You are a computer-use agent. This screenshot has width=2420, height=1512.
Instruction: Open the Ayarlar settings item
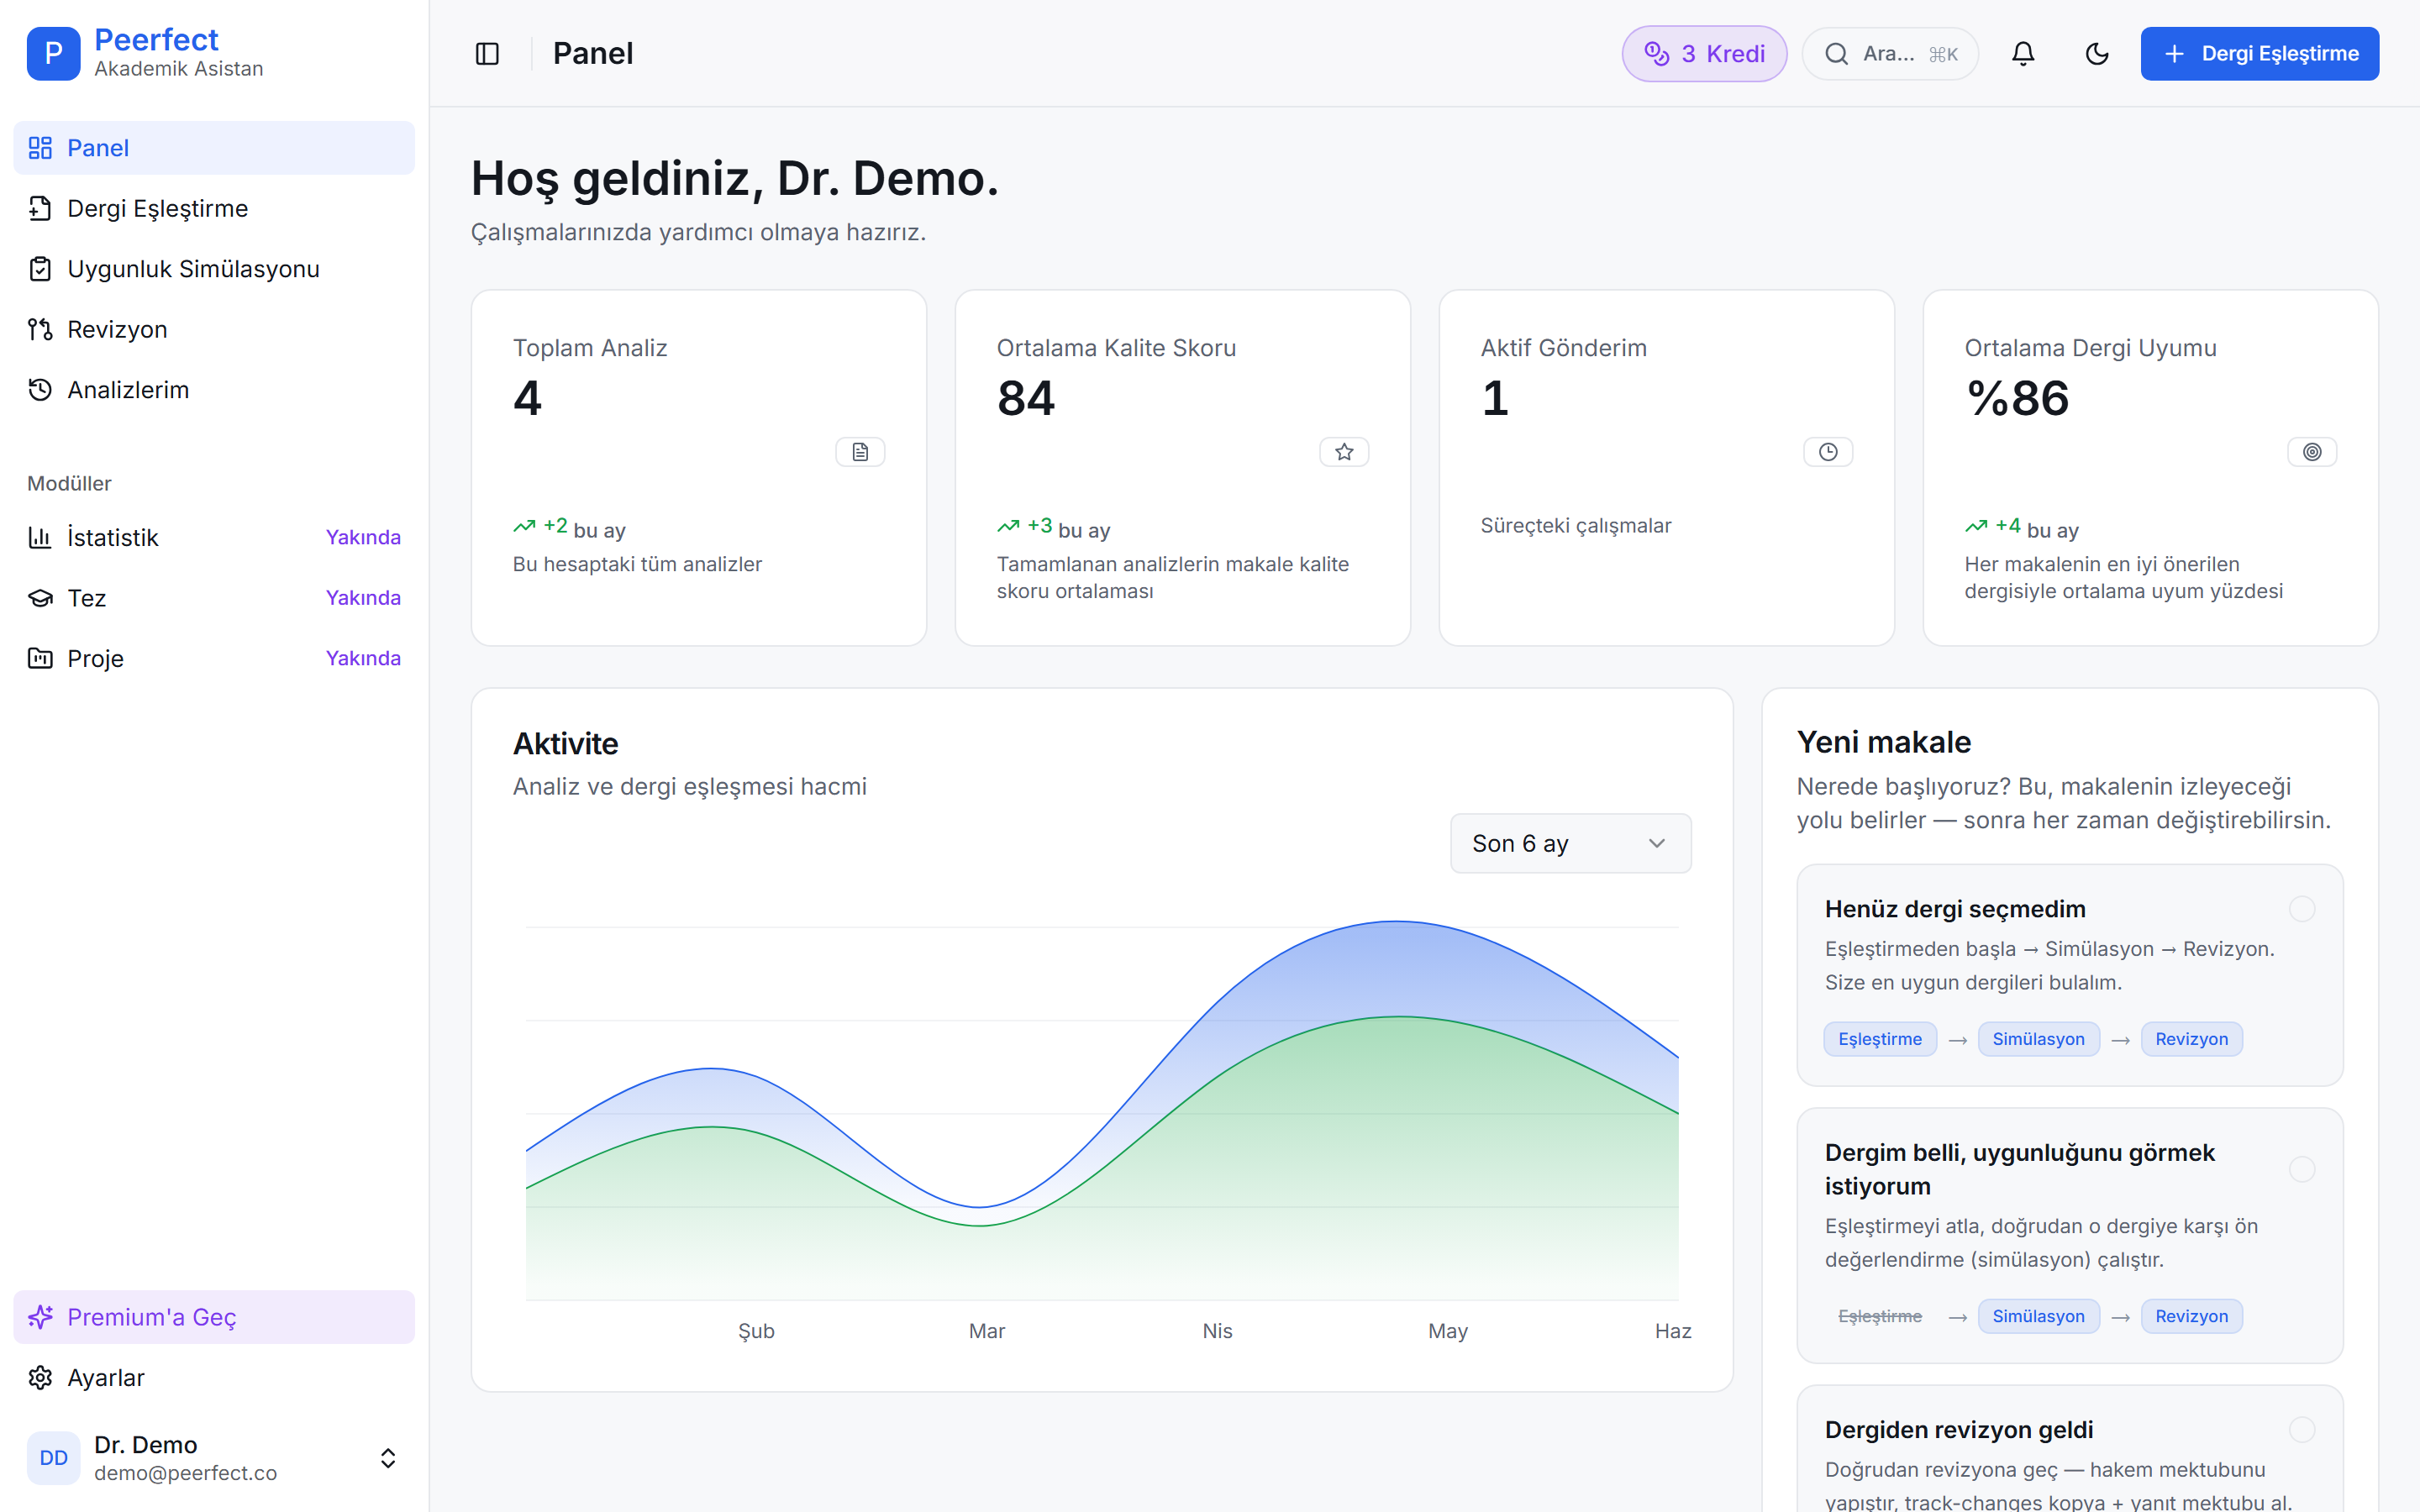[214, 1377]
